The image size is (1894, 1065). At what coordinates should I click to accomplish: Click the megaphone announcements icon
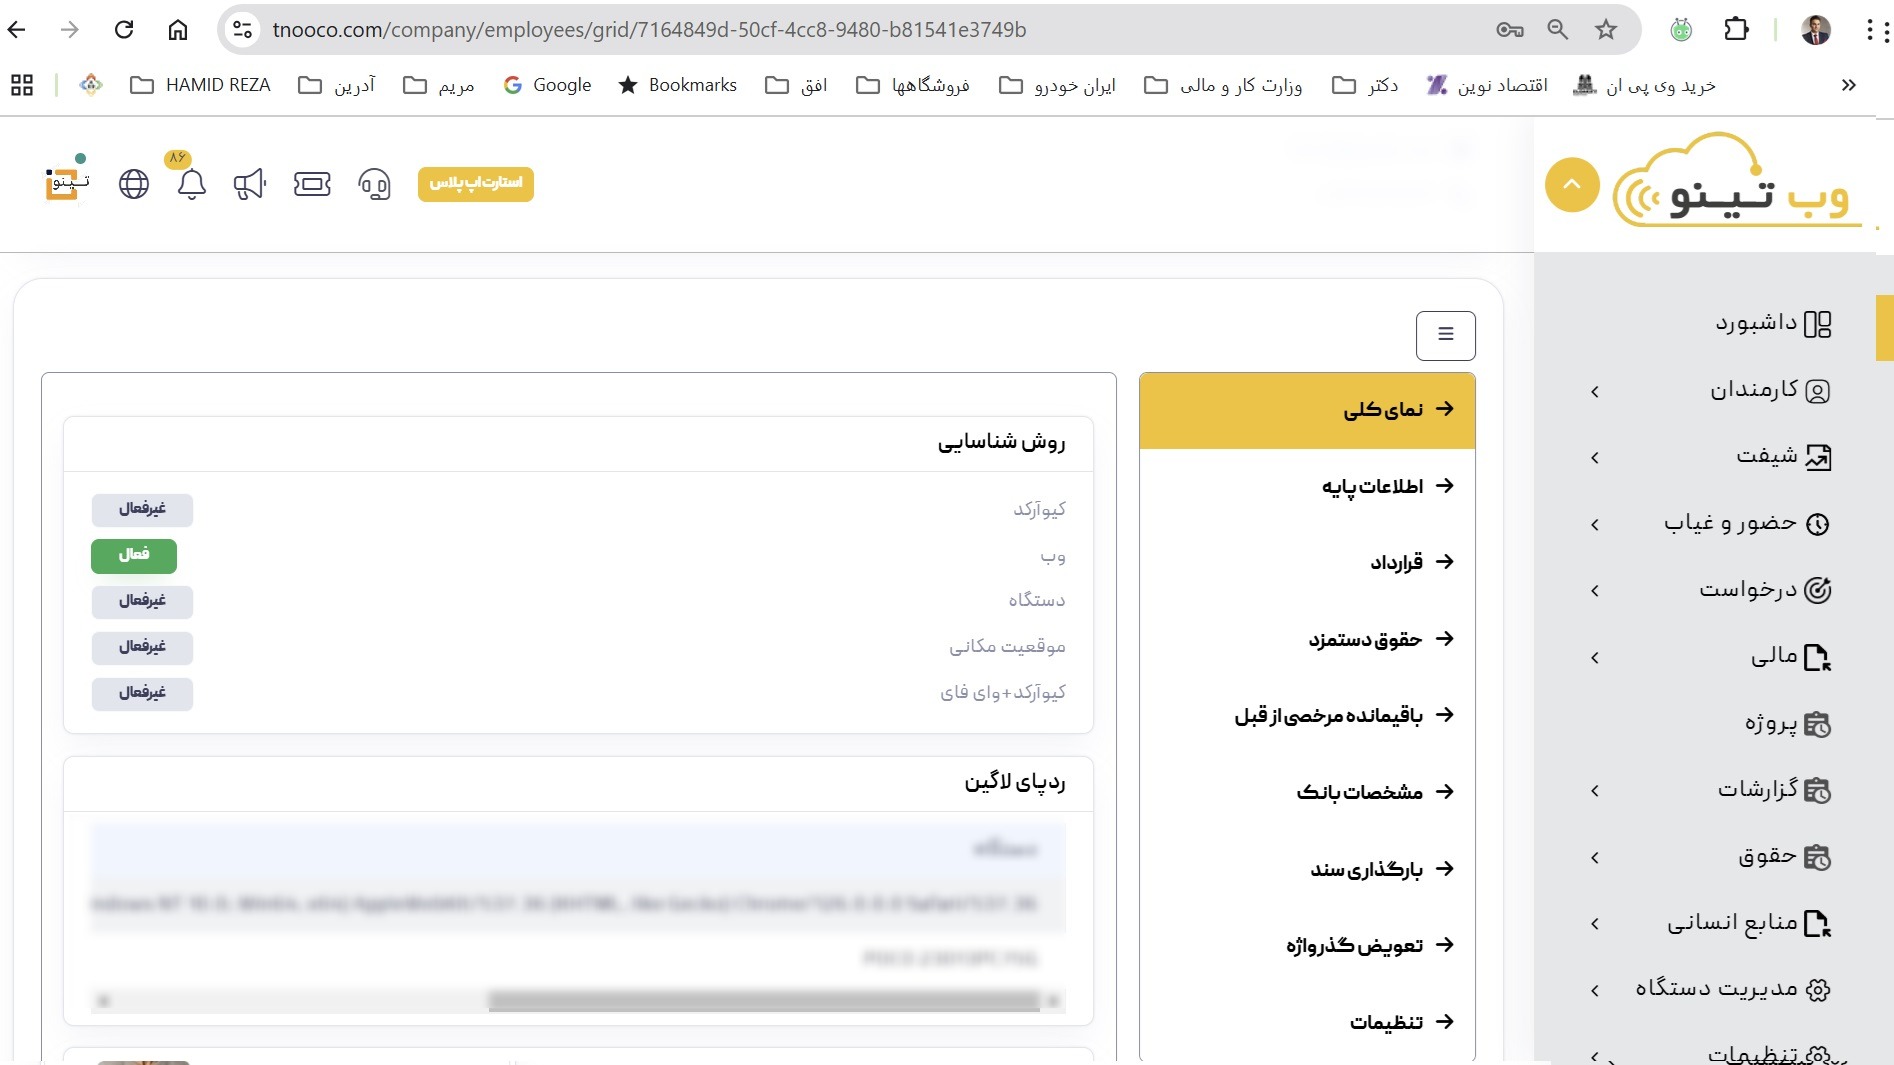(x=250, y=184)
